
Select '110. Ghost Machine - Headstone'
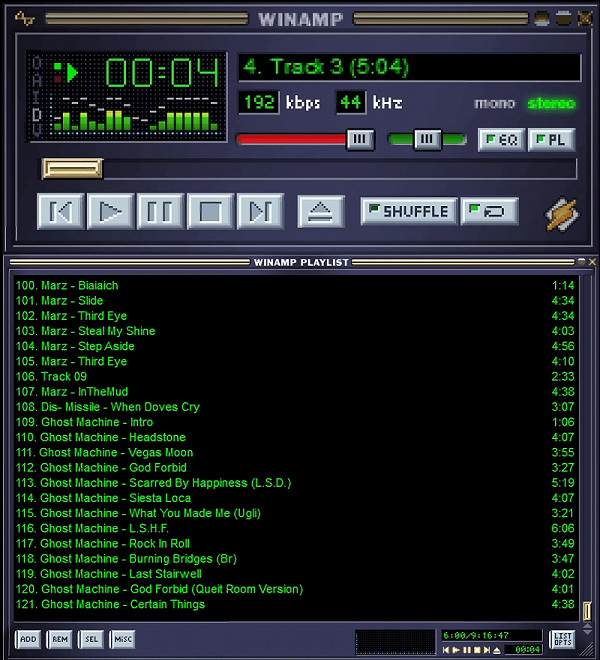click(x=295, y=437)
